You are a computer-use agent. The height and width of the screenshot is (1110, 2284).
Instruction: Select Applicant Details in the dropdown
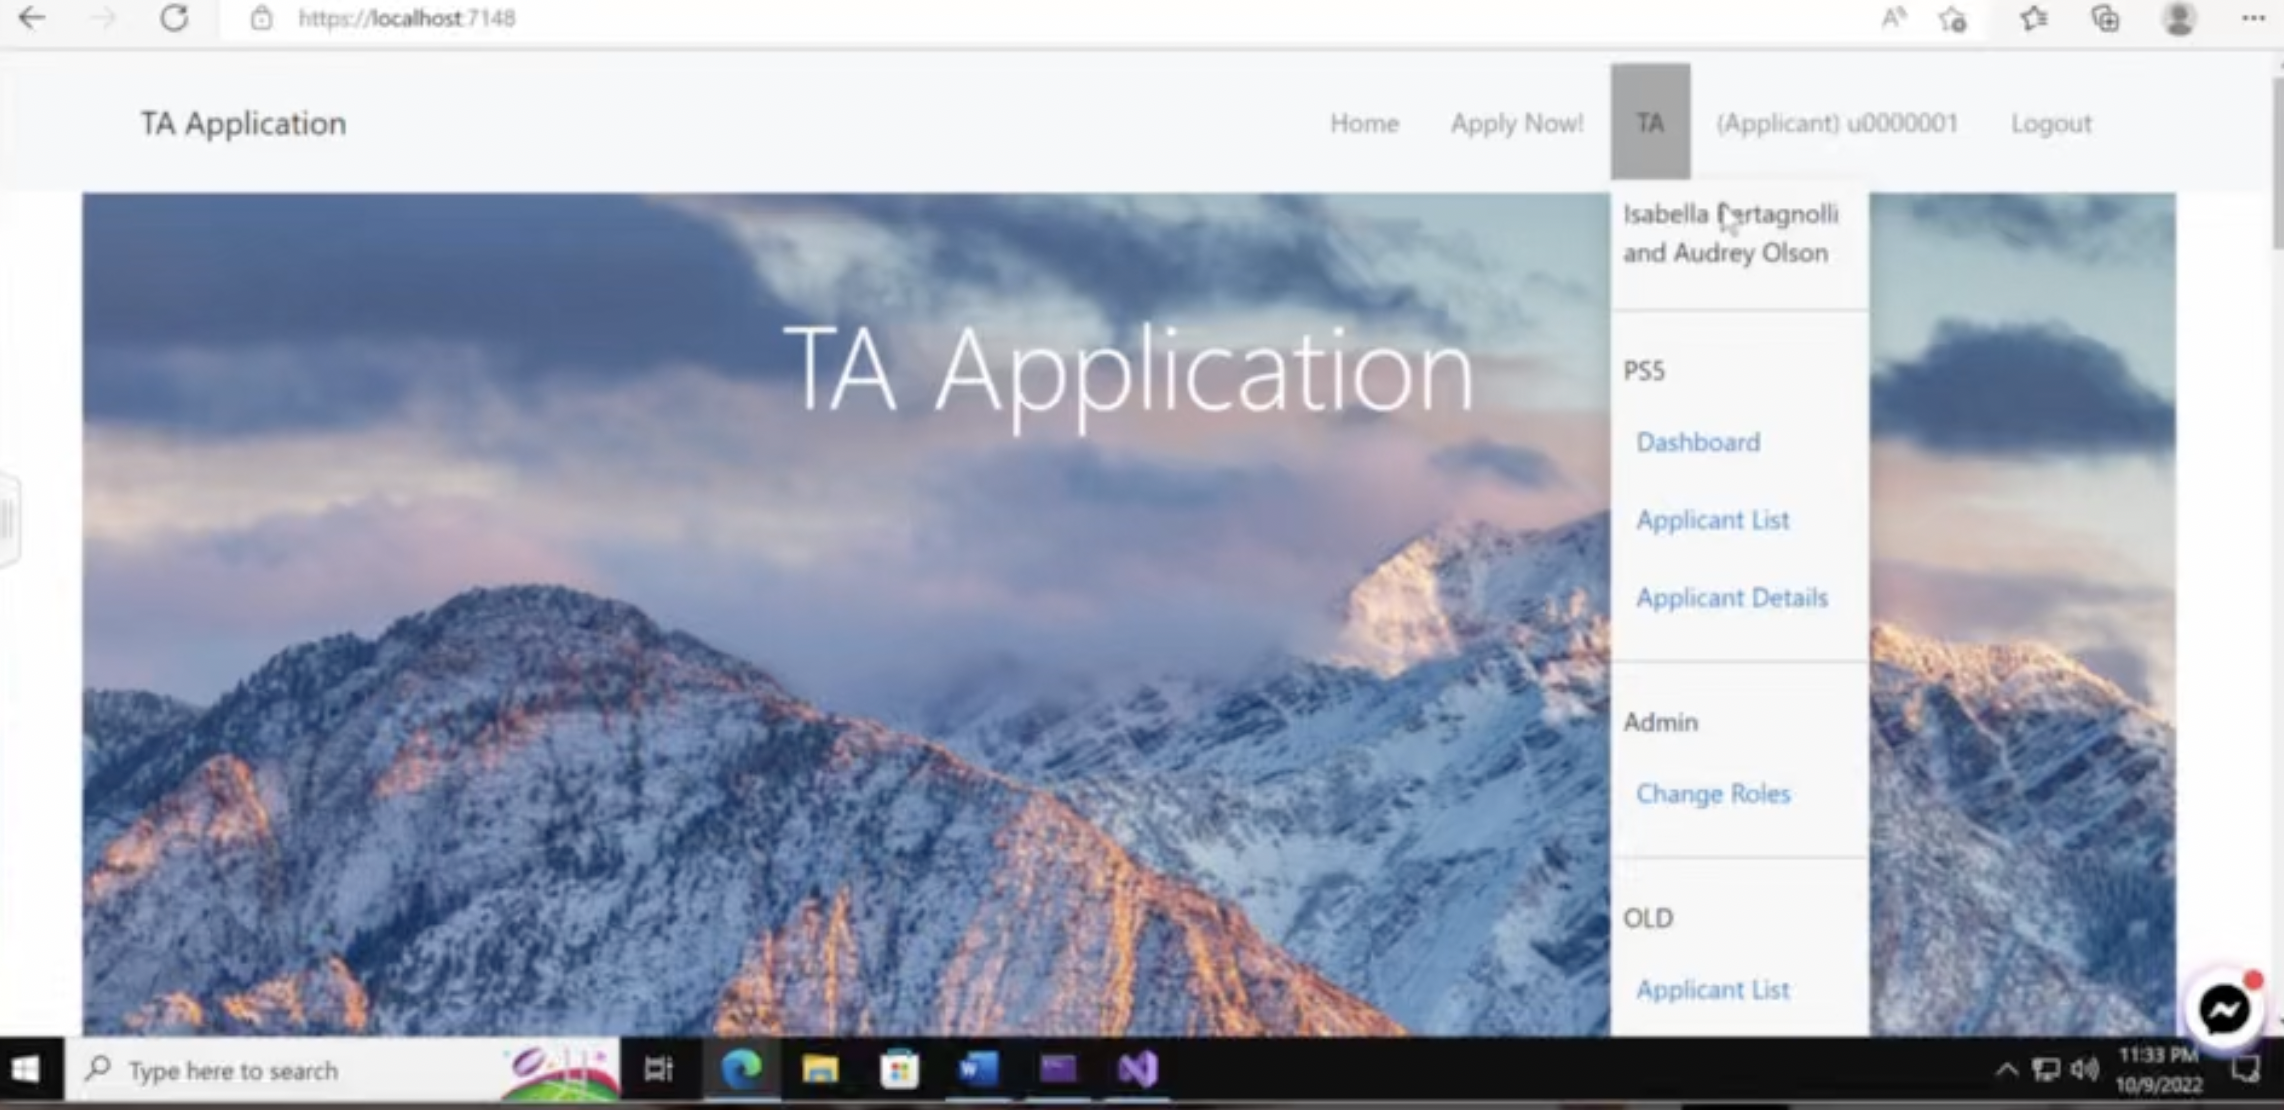(x=1732, y=598)
